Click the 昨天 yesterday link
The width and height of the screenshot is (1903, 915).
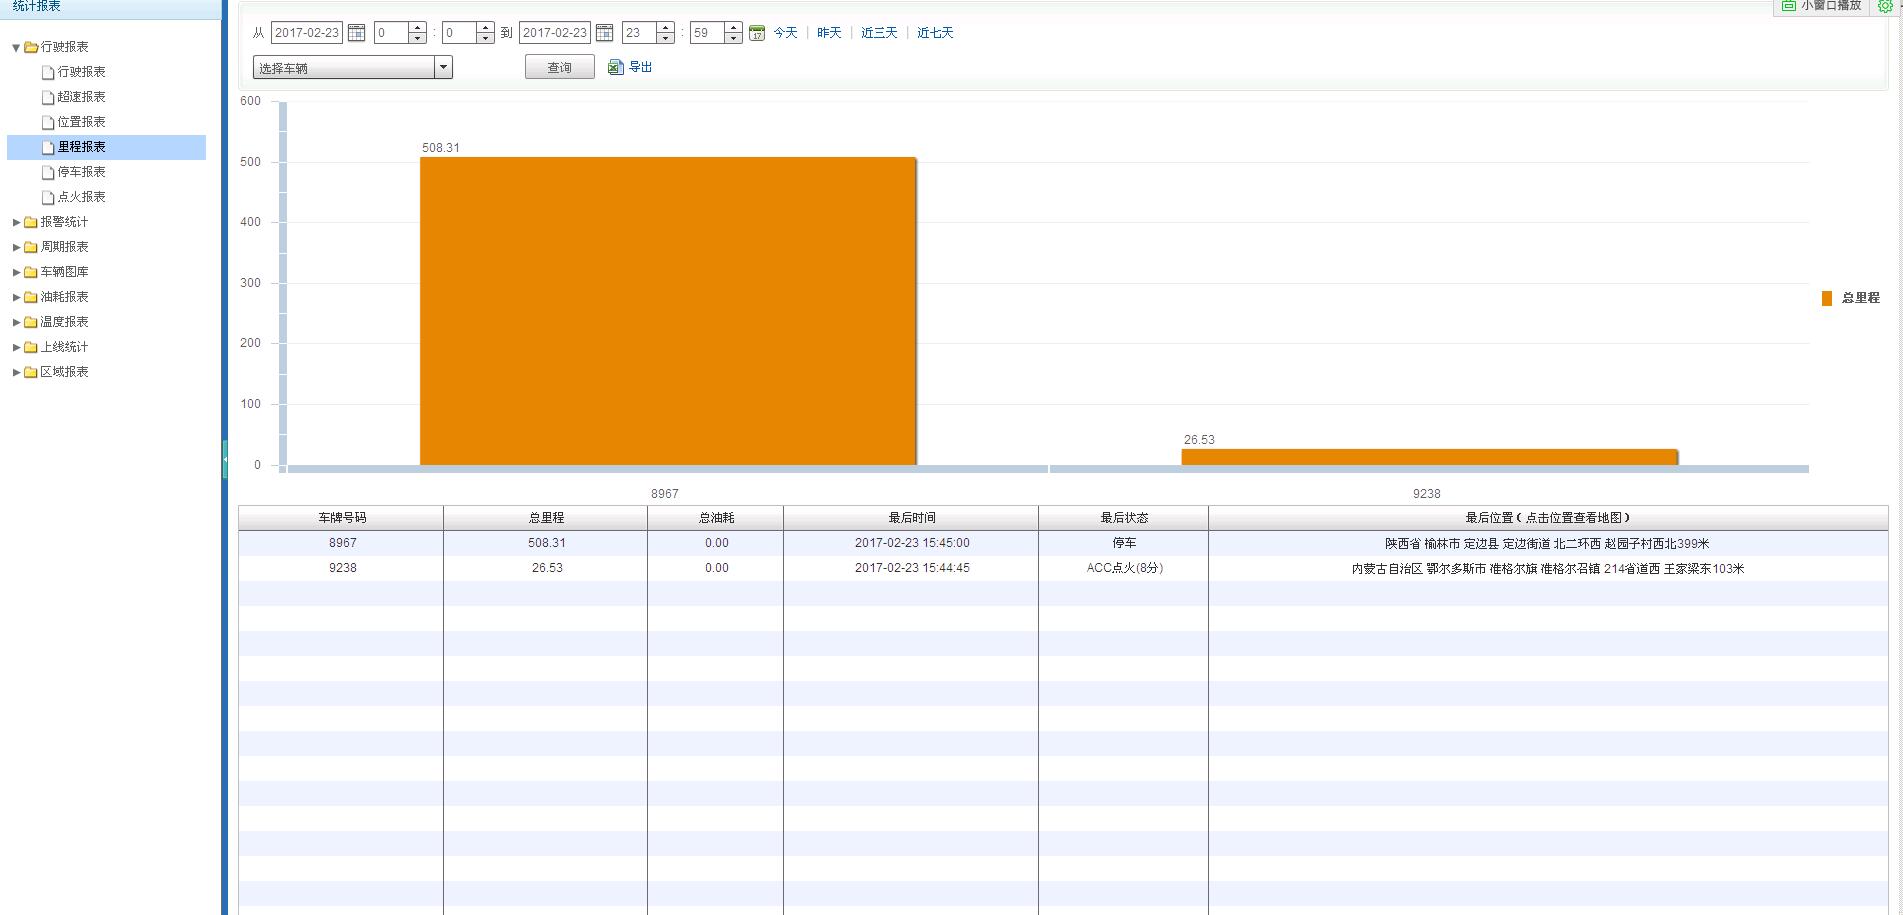coord(827,33)
